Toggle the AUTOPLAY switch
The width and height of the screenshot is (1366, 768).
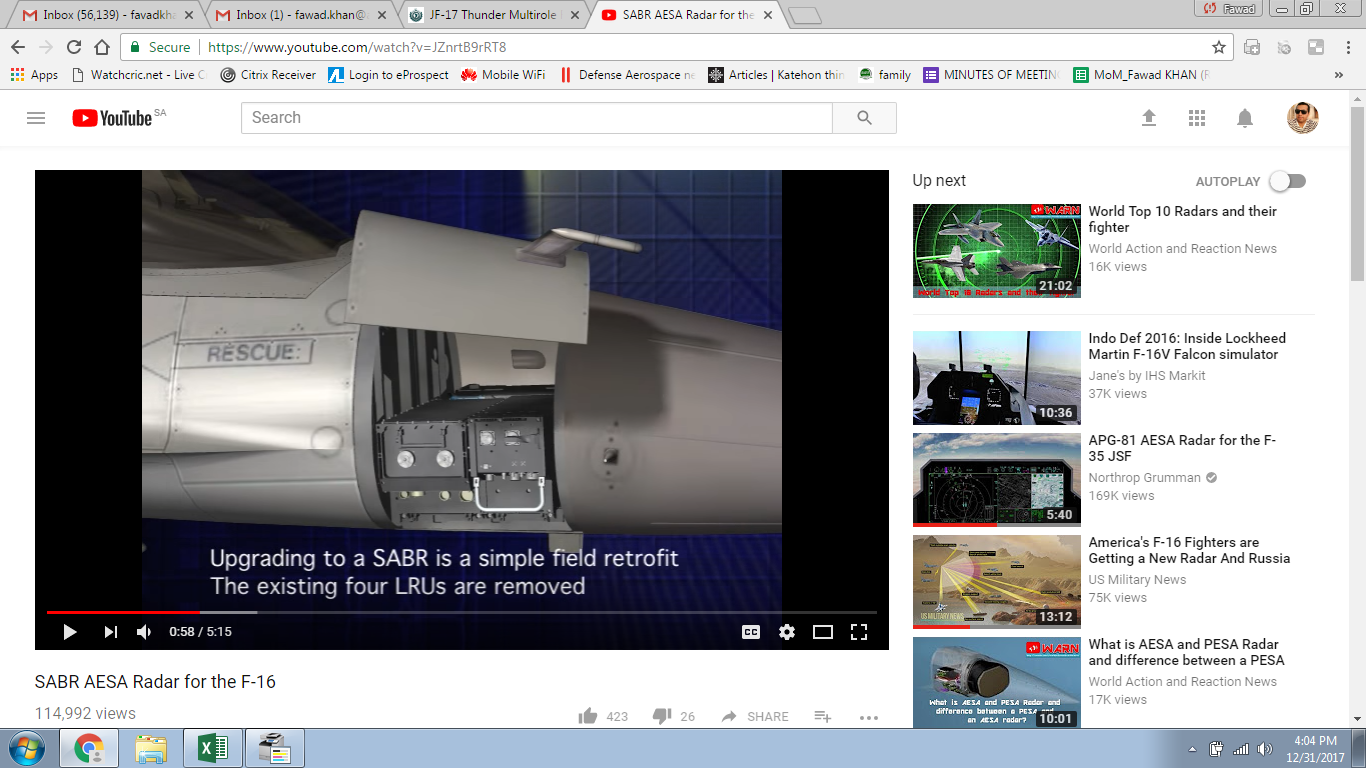tap(1288, 181)
